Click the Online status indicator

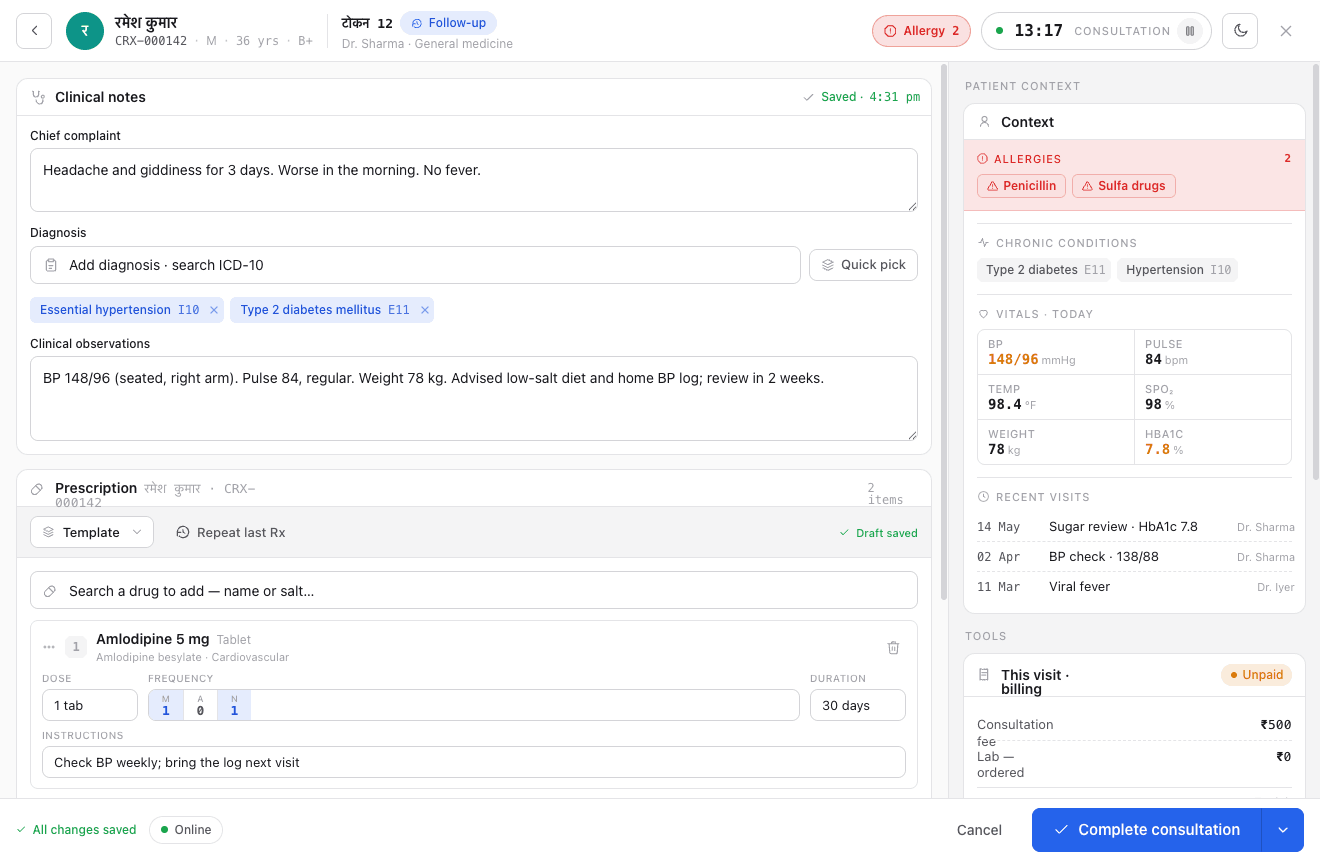[x=186, y=830]
